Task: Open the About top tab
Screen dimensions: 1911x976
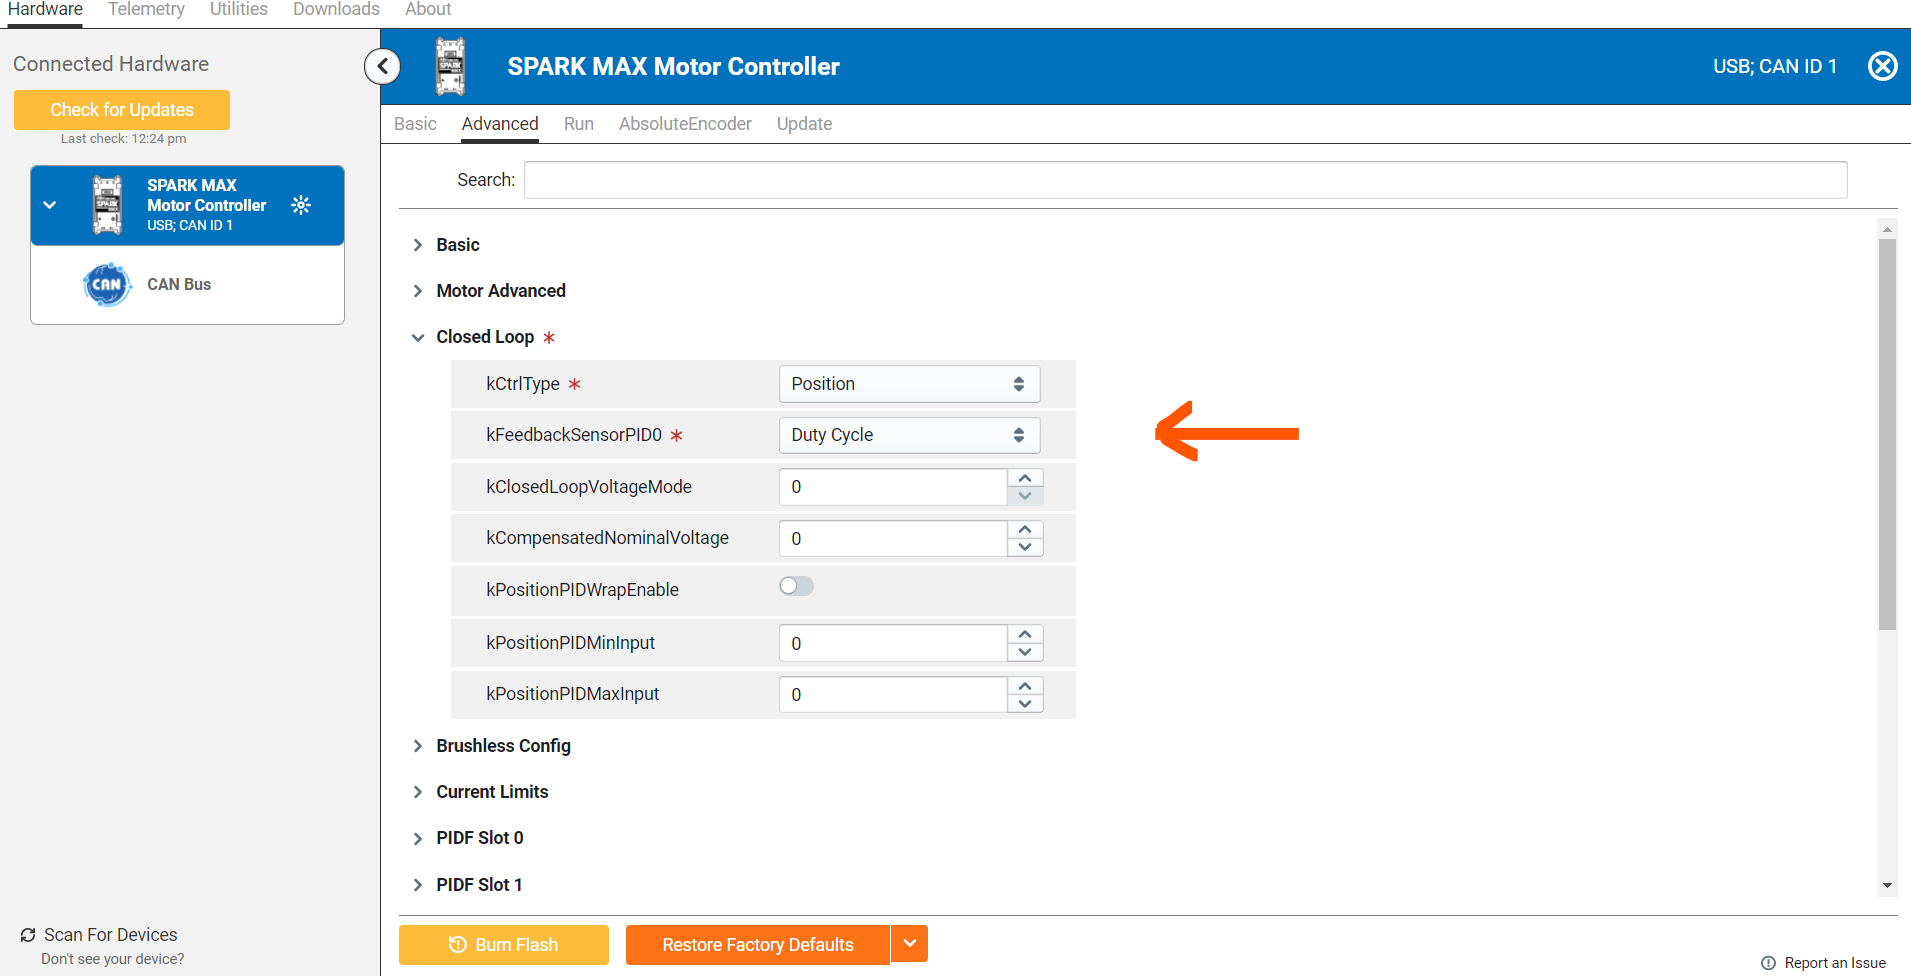Action: point(428,10)
